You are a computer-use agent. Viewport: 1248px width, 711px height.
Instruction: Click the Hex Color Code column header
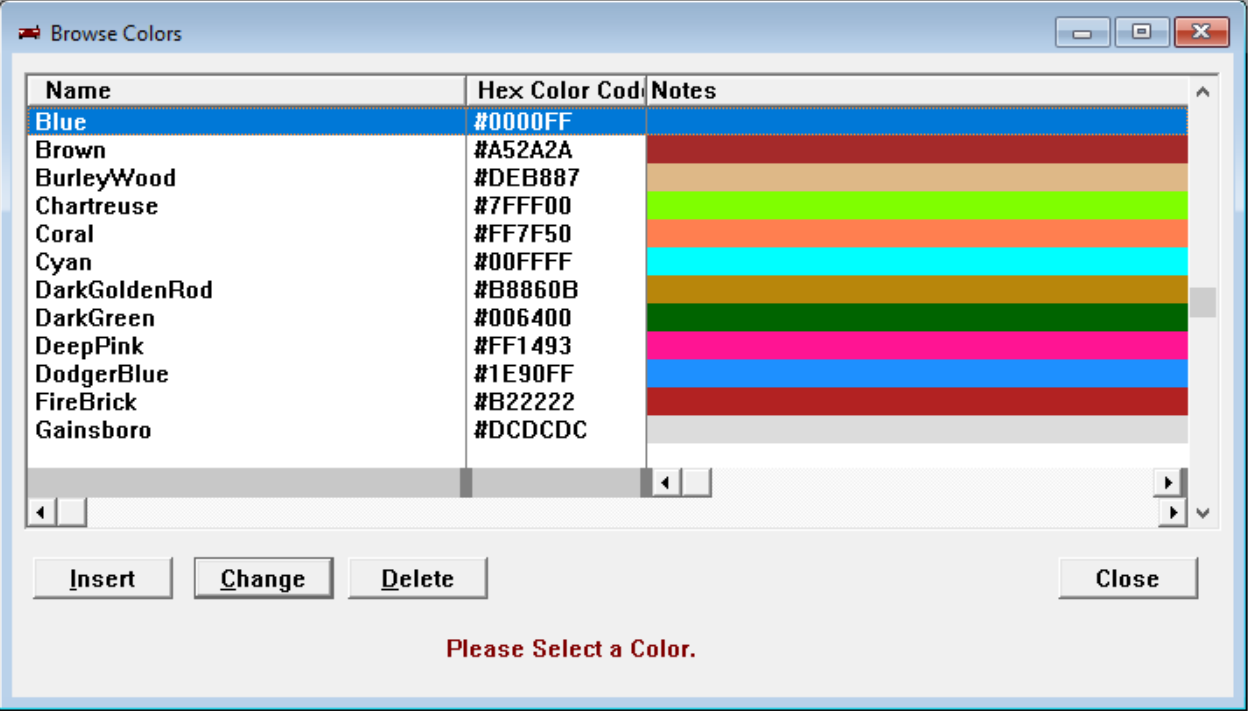point(557,90)
